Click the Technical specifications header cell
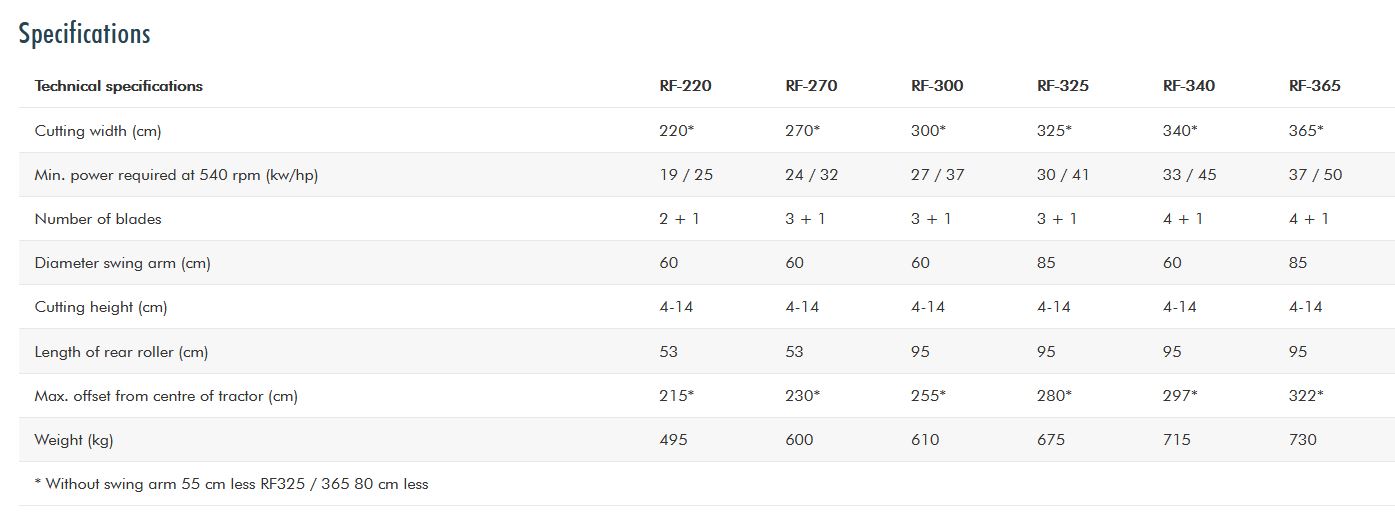 pyautogui.click(x=119, y=86)
